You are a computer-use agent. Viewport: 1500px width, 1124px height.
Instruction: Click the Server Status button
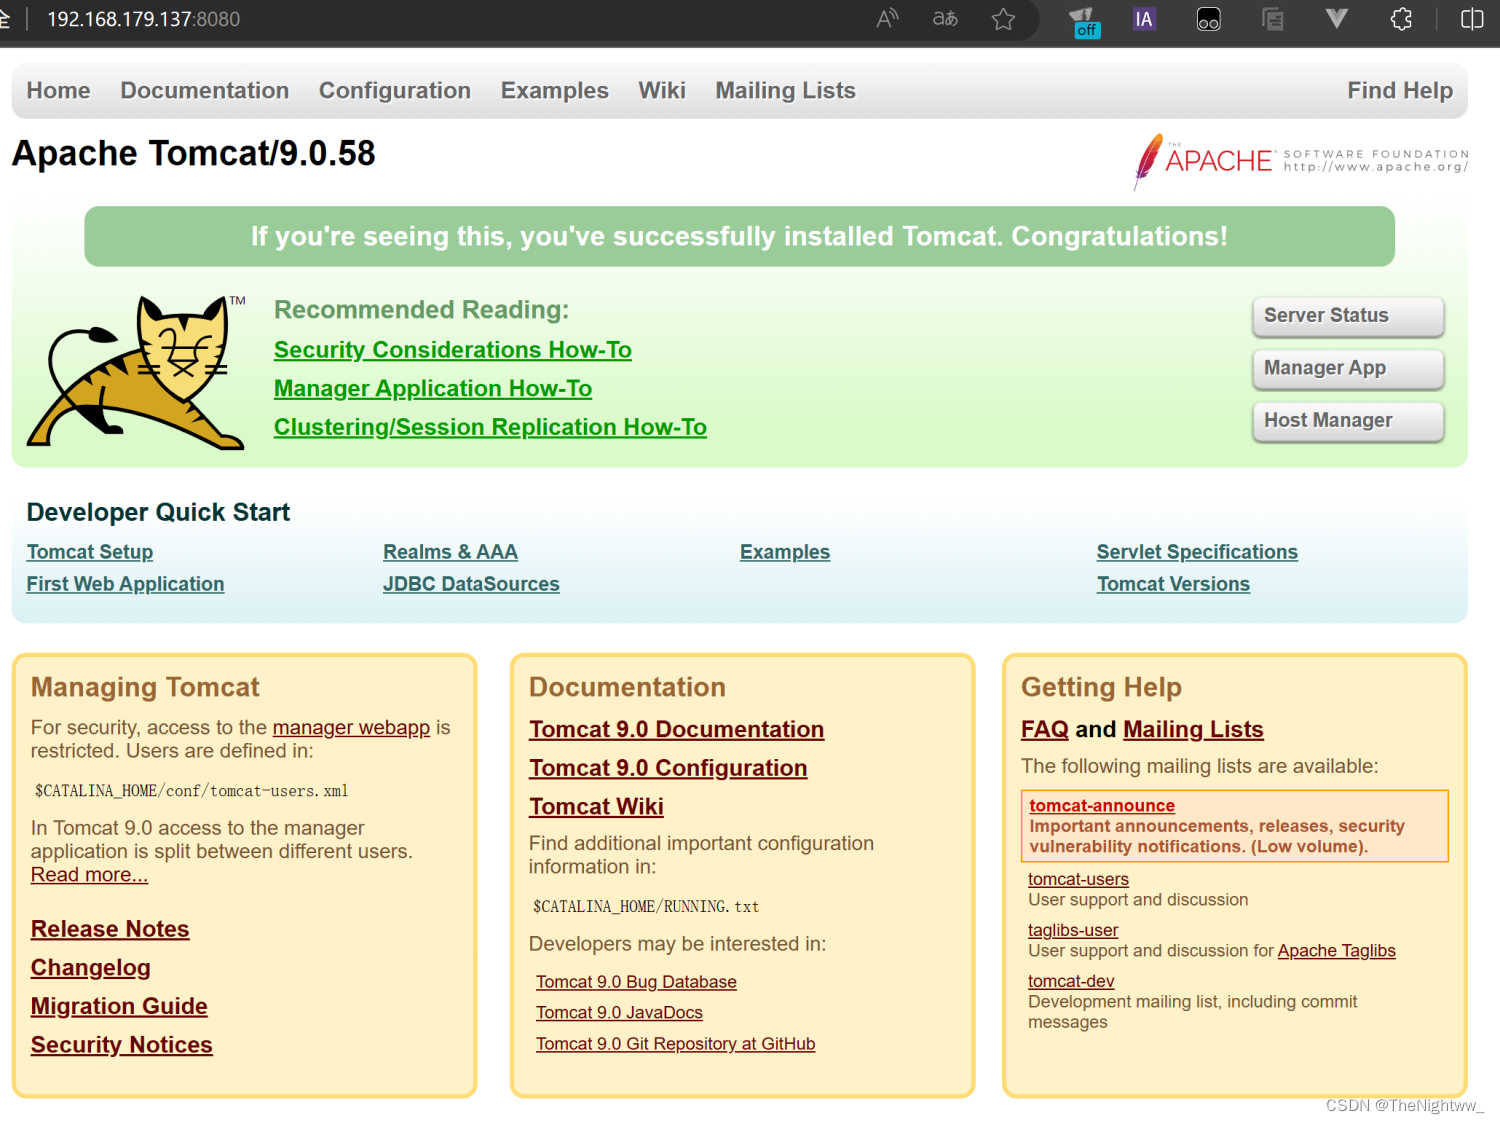coord(1348,316)
